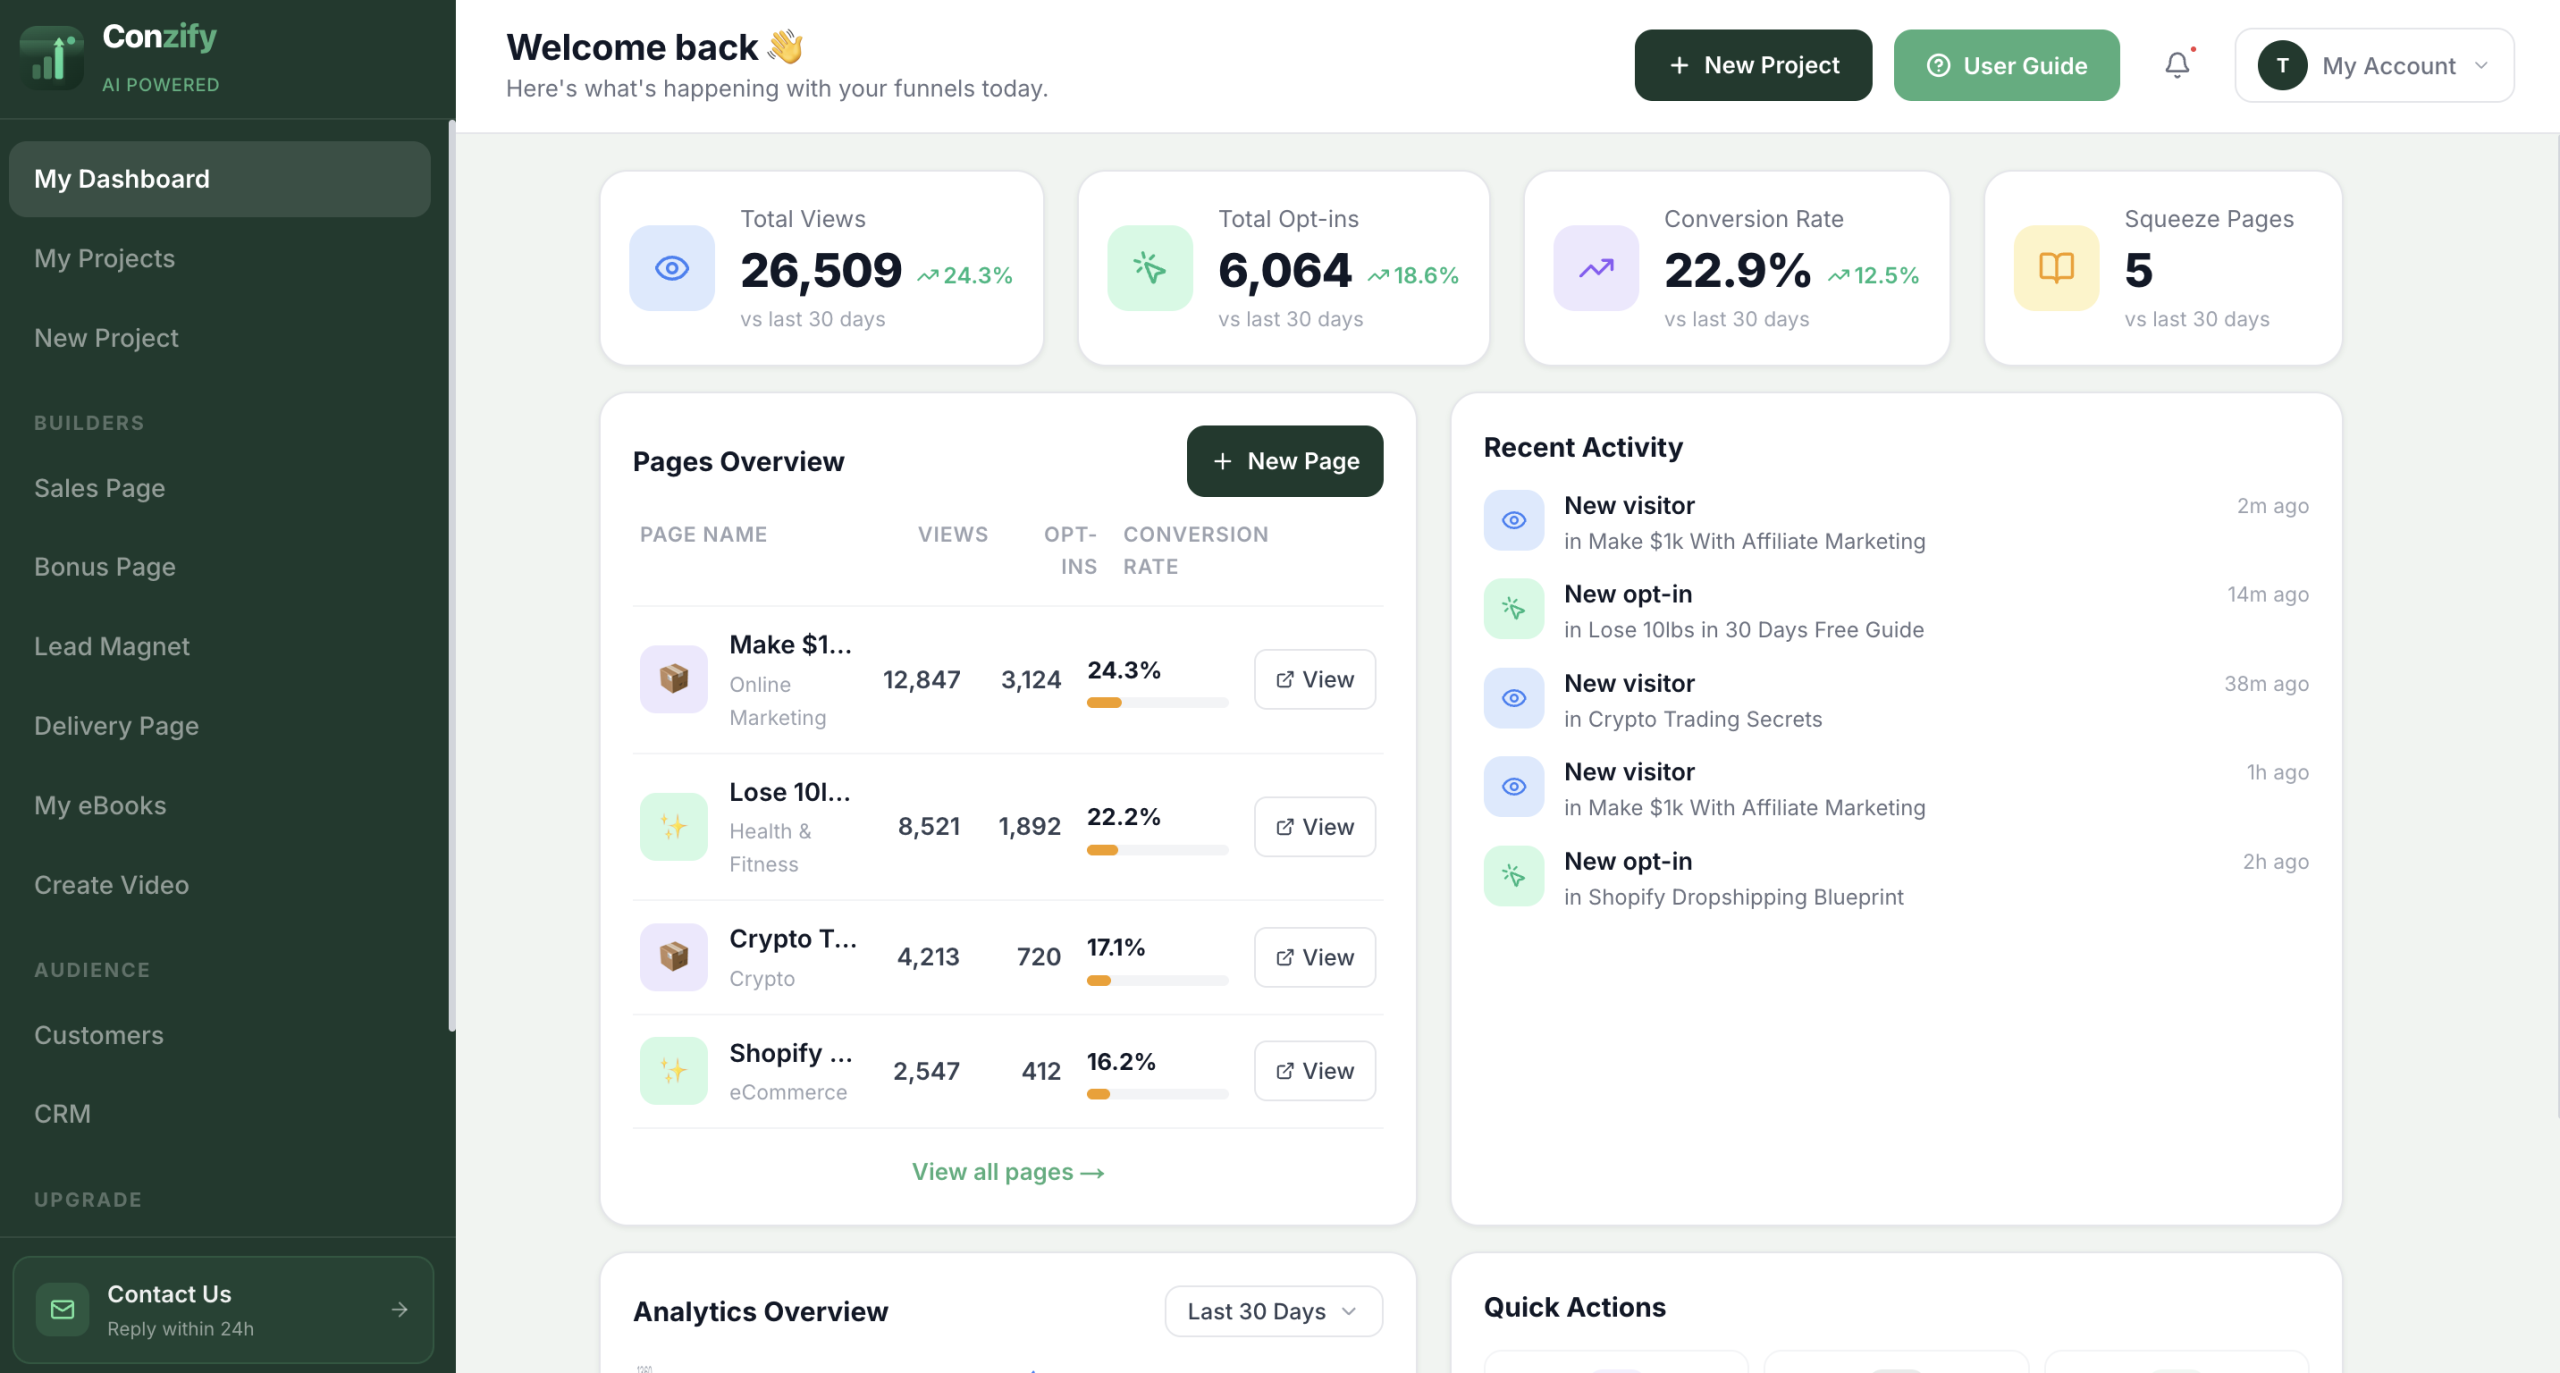Click the Contact Us card
Screen dimensions: 2560x1373
pyautogui.click(x=222, y=1310)
